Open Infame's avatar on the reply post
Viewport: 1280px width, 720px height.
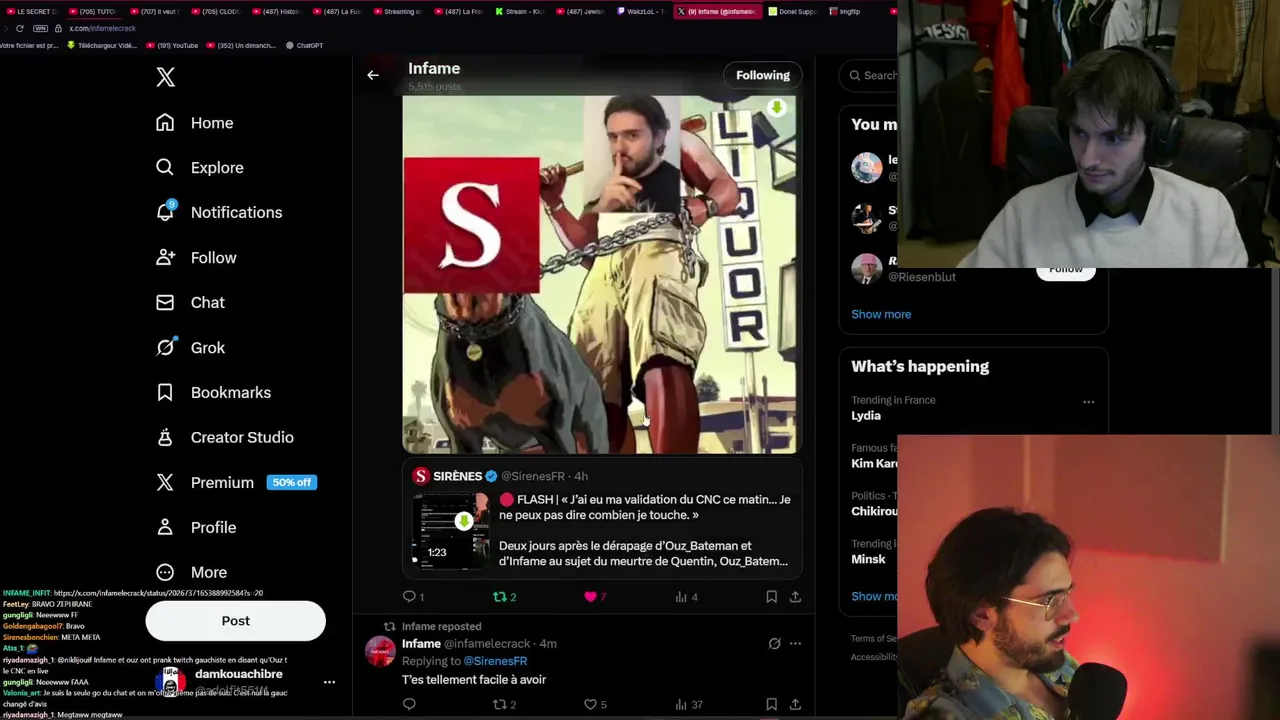(380, 651)
